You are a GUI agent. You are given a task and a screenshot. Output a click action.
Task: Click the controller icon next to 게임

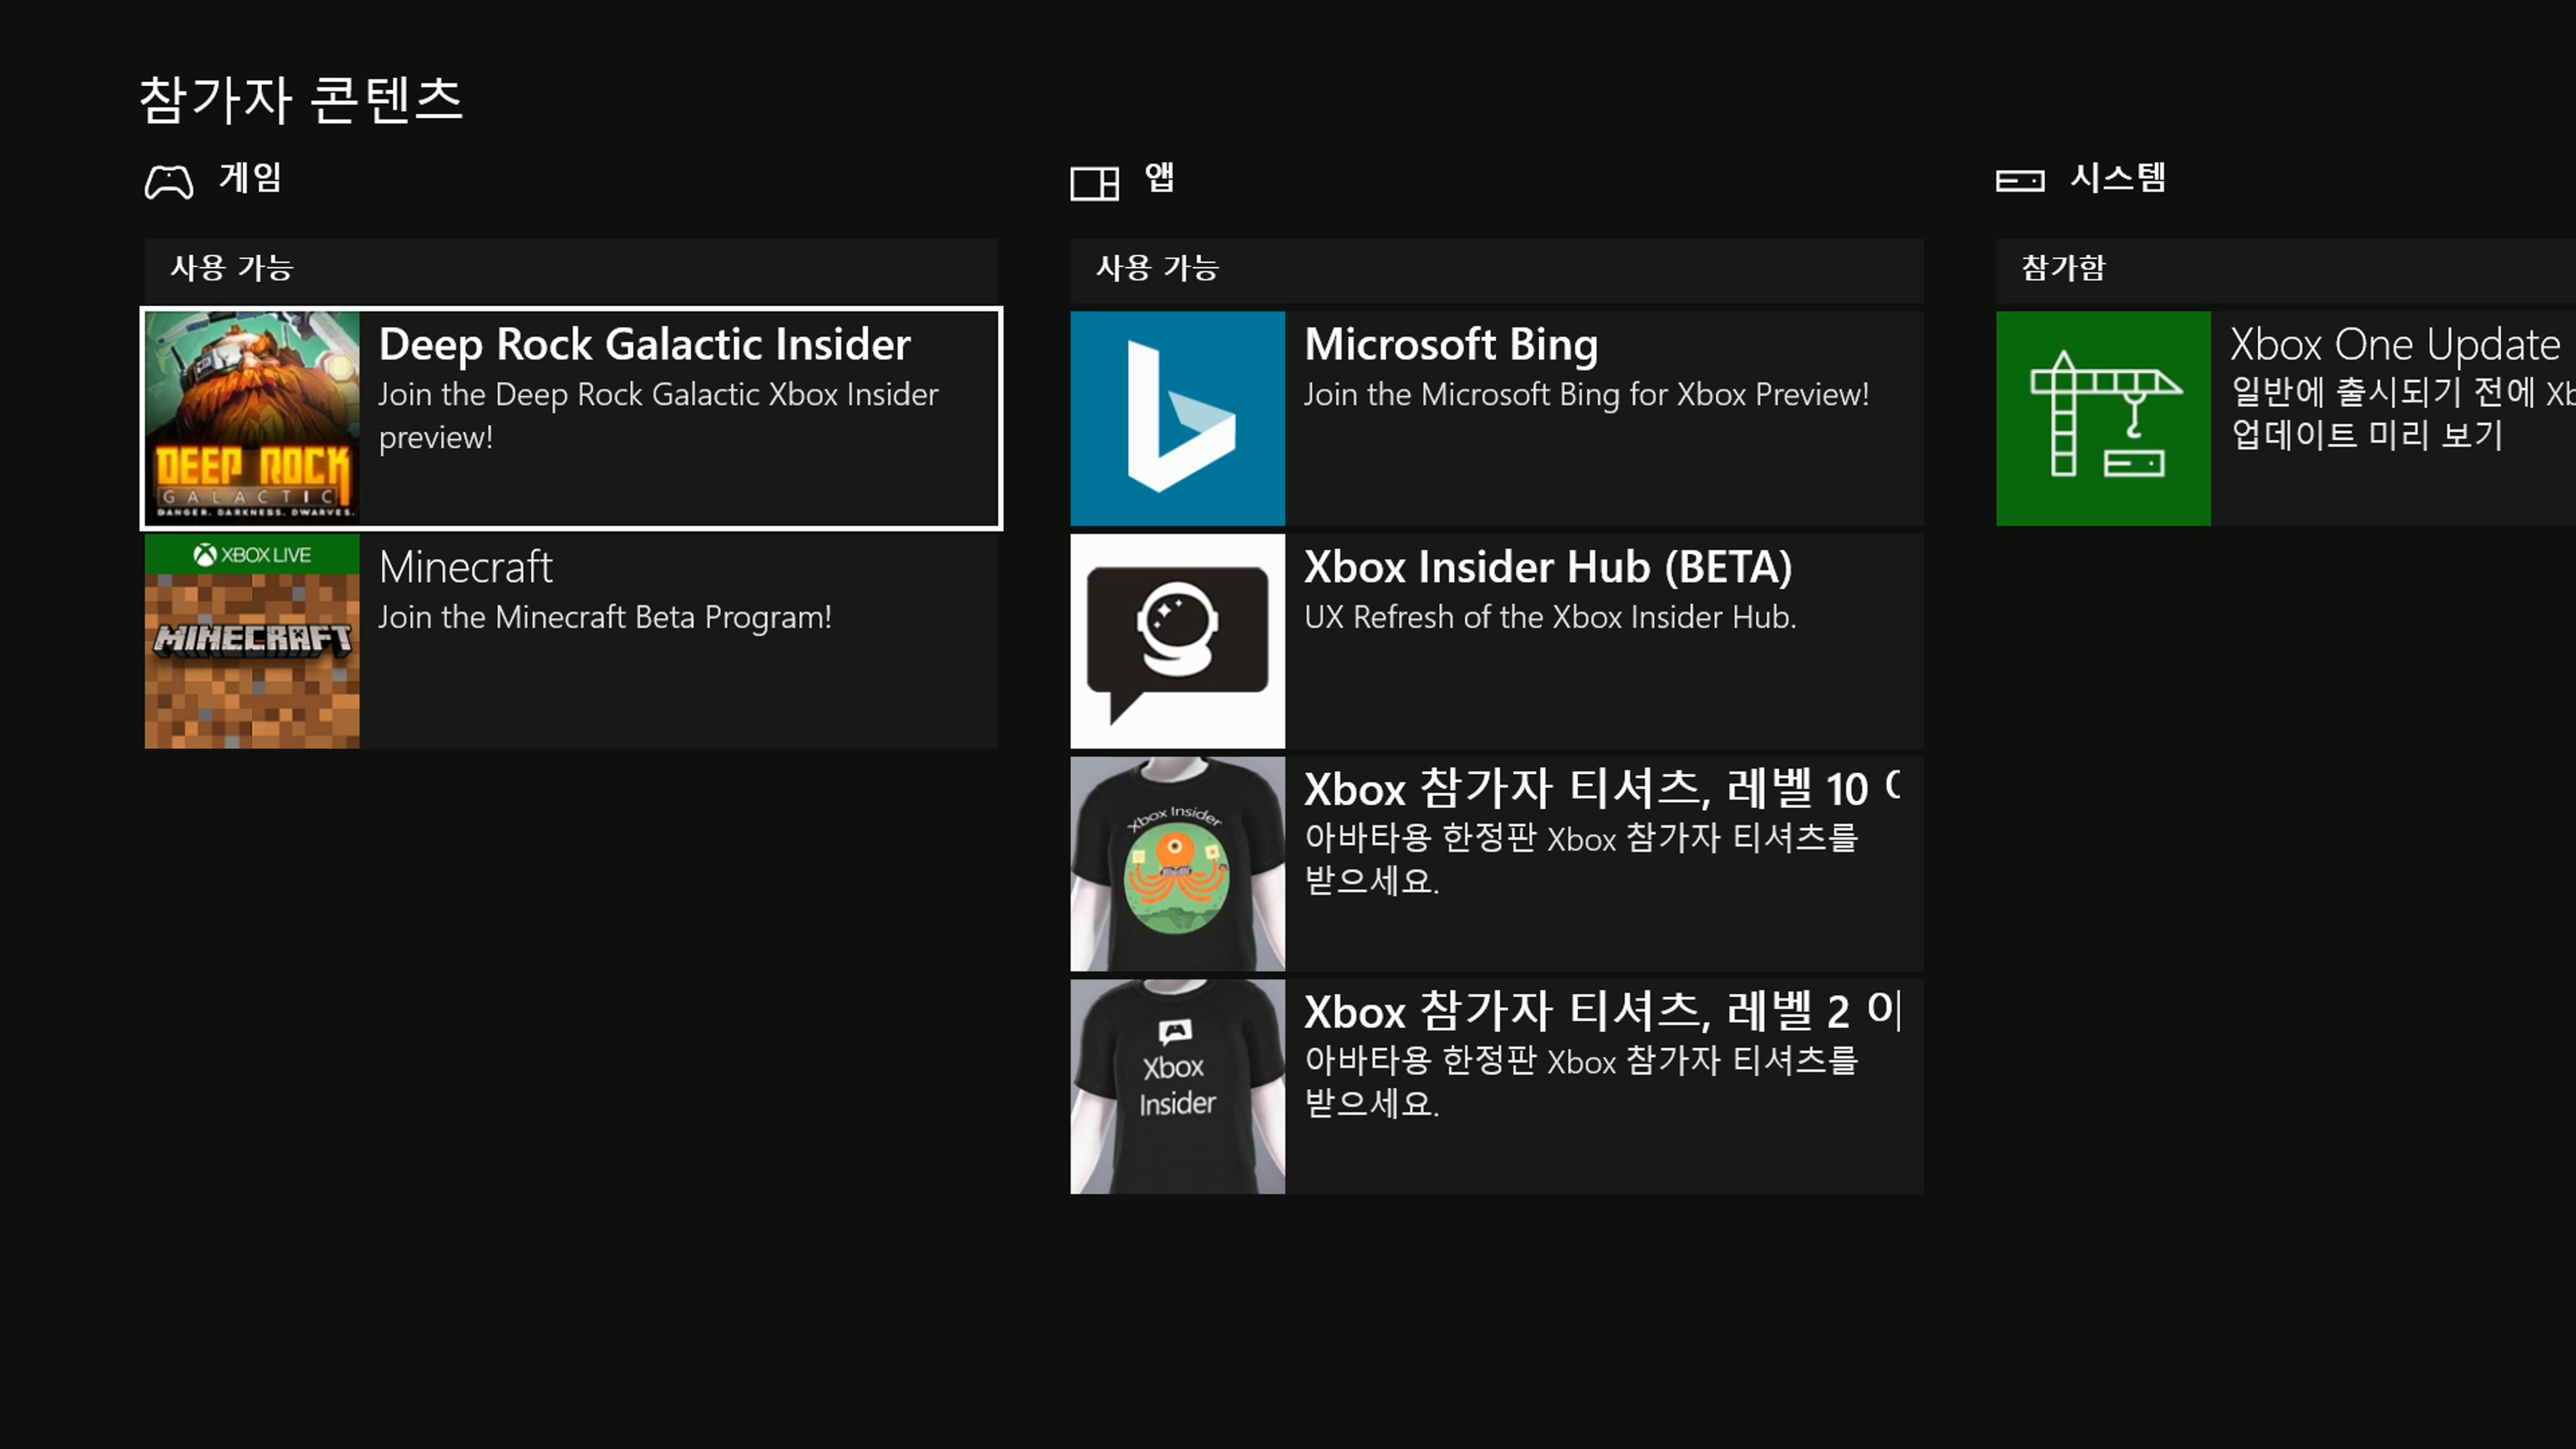coord(169,182)
